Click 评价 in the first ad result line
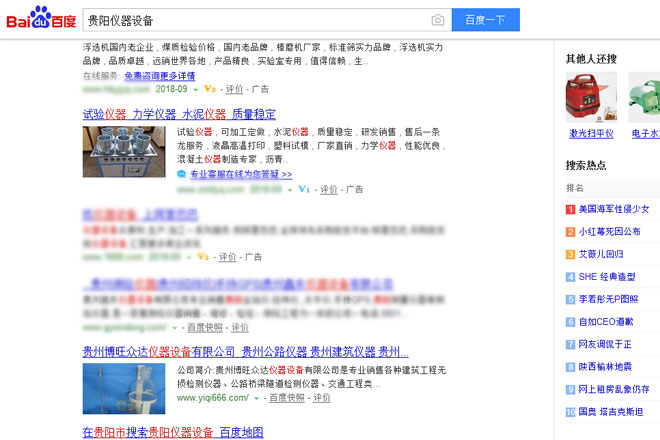 pos(234,89)
